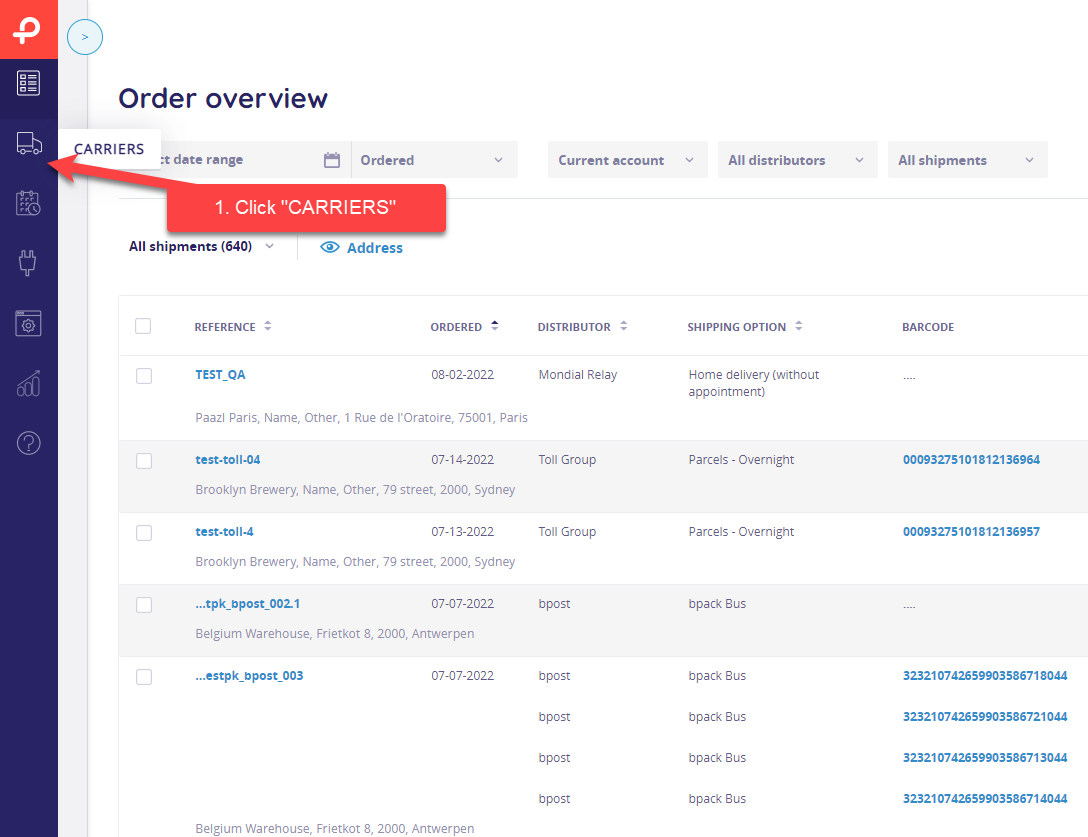The width and height of the screenshot is (1088, 837).
Task: Open the plug integrations sidebar icon
Action: [x=28, y=263]
